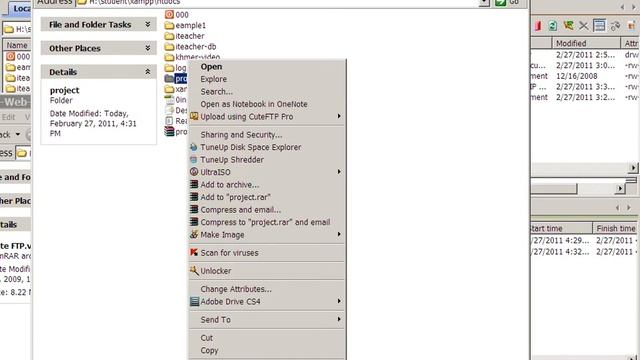The image size is (640, 360).
Task: Select the eam folder in CuteFTP local pane
Action: [x=18, y=67]
